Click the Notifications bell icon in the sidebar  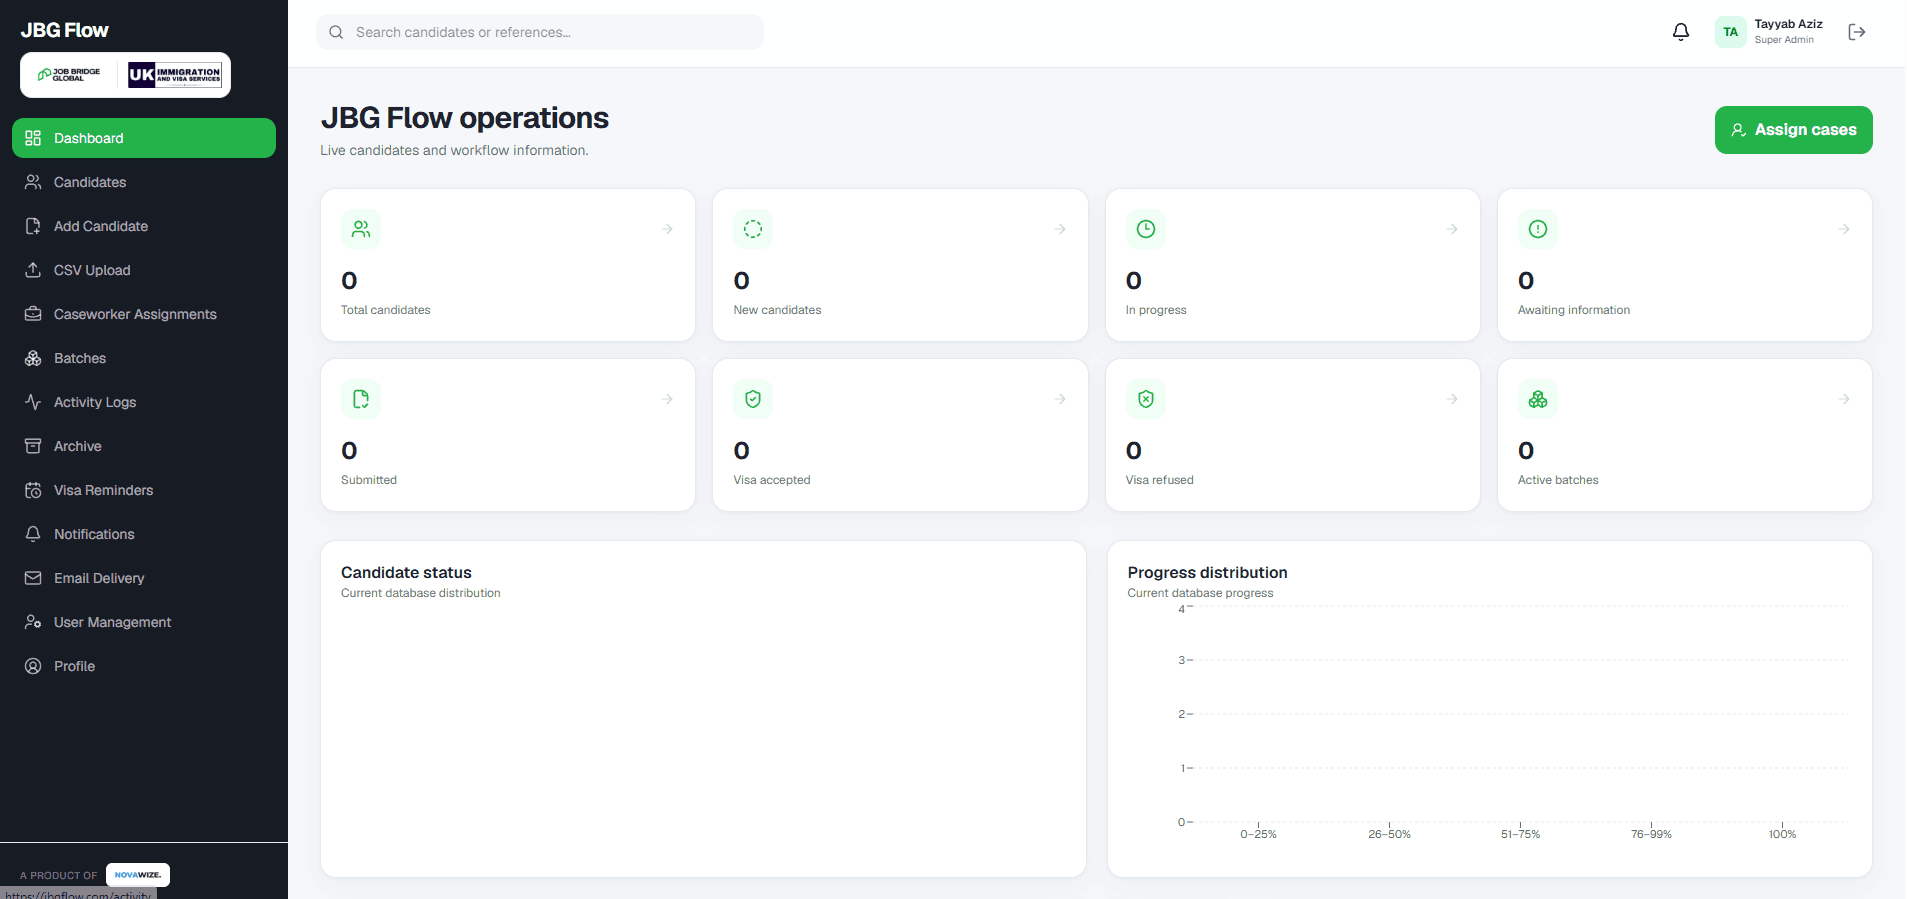[x=33, y=534]
